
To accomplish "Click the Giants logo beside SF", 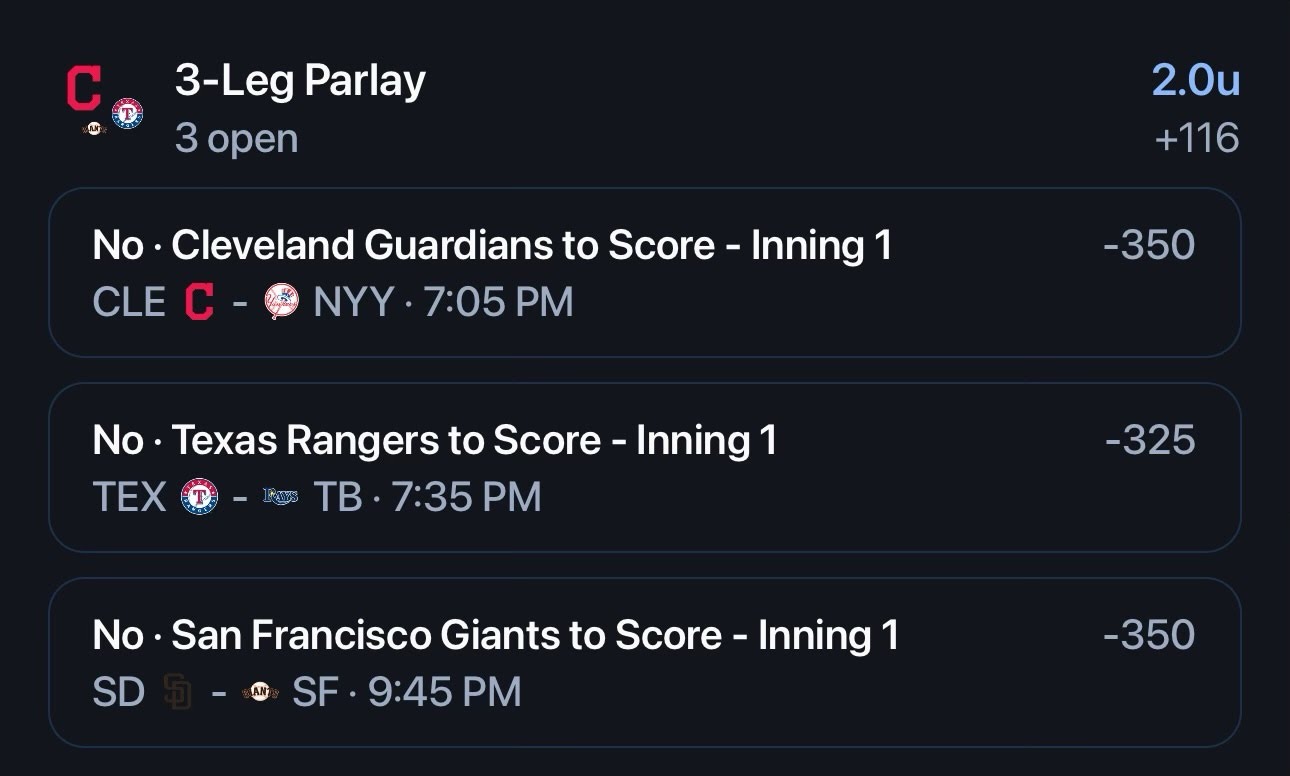I will coord(260,692).
